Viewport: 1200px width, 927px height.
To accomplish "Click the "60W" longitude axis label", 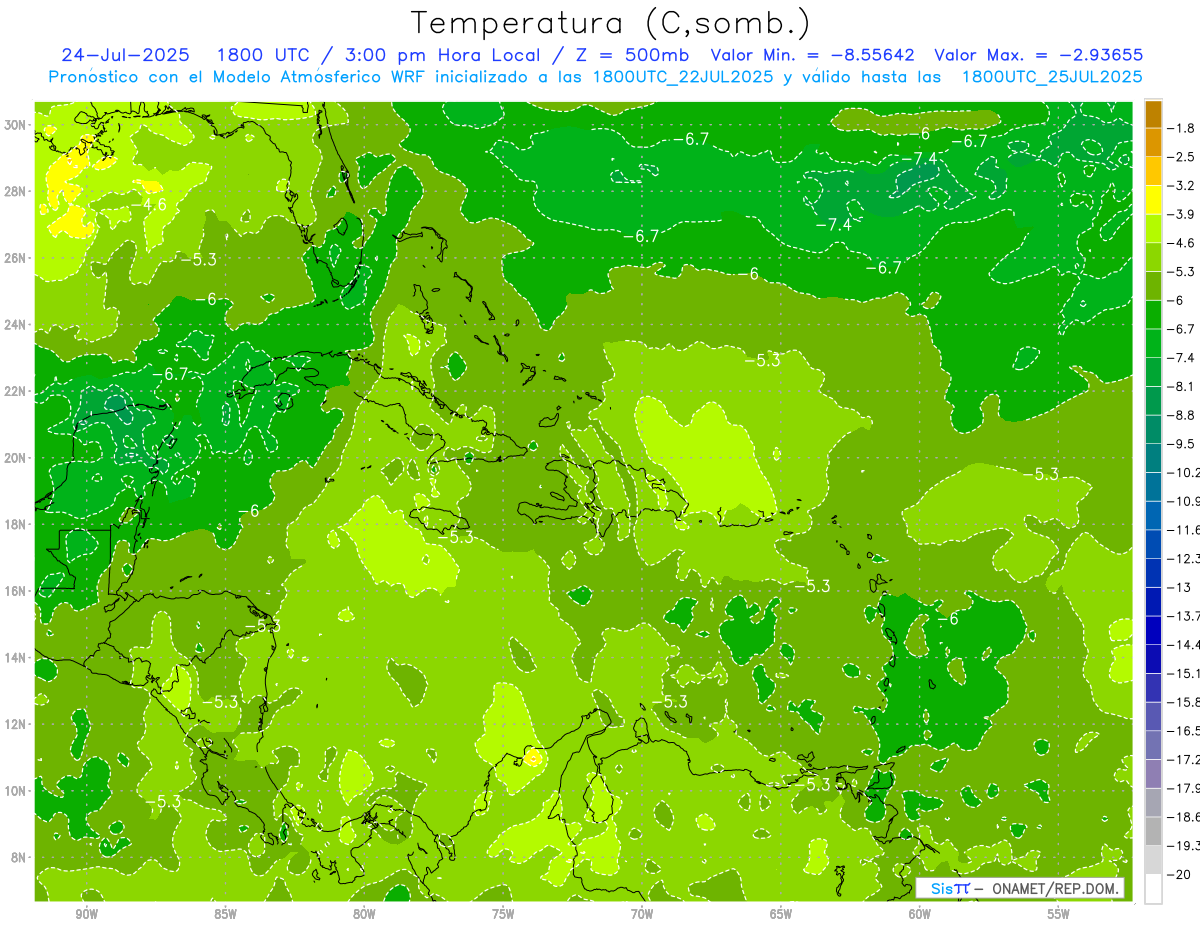I will pos(920,914).
